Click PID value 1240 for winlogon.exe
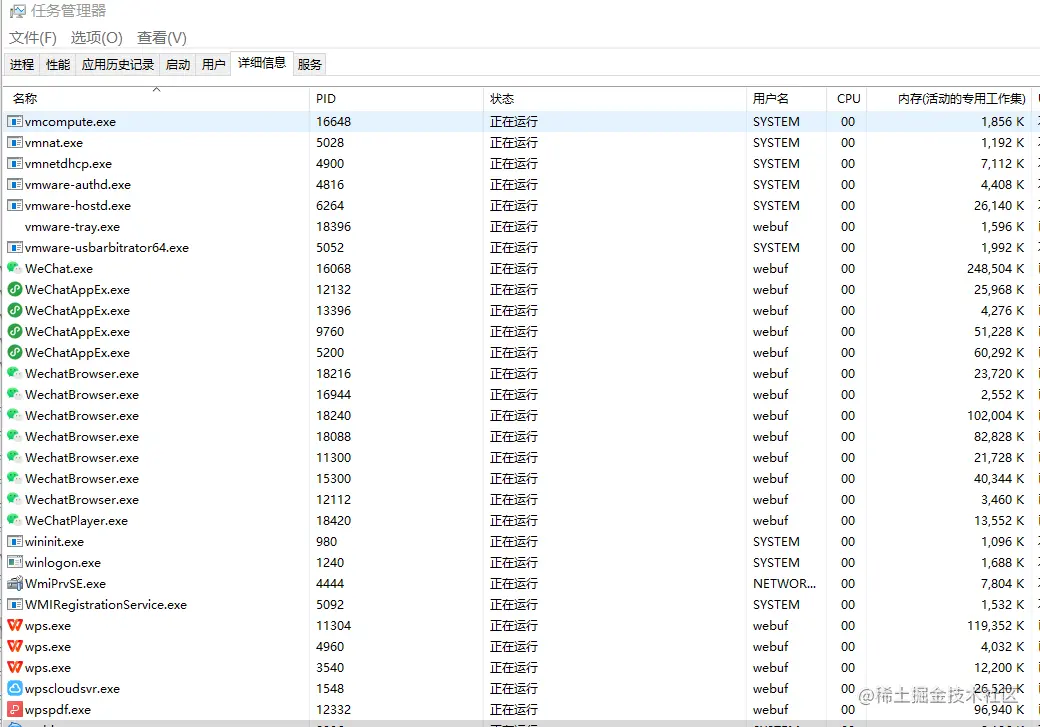1040x727 pixels. [x=330, y=562]
